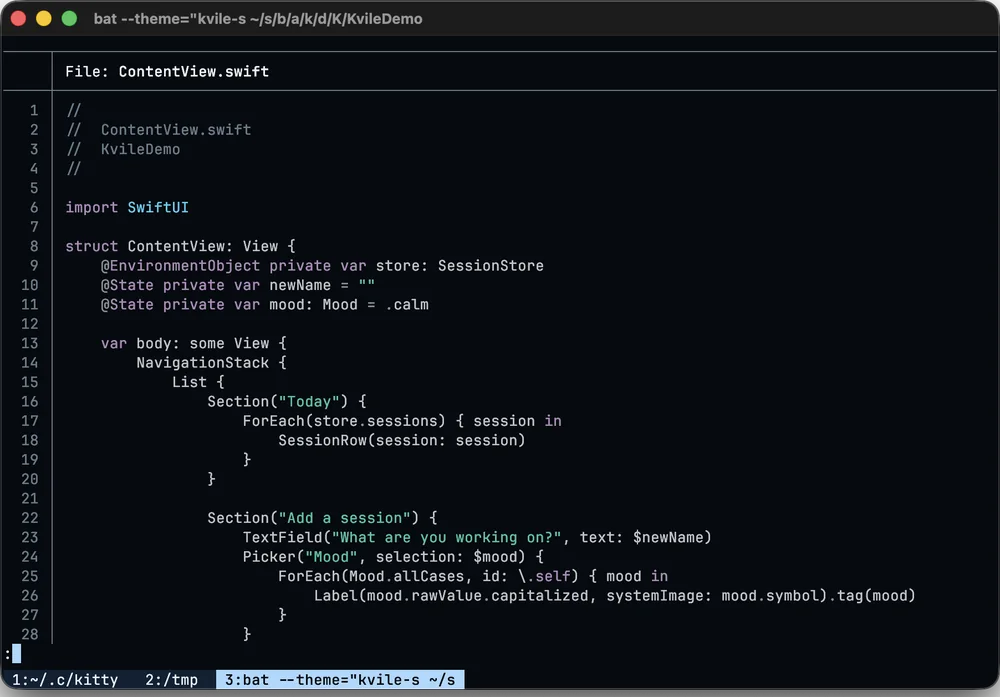This screenshot has height=697, width=1000.
Task: Click the File: ContentView.swift header
Action: (167, 71)
